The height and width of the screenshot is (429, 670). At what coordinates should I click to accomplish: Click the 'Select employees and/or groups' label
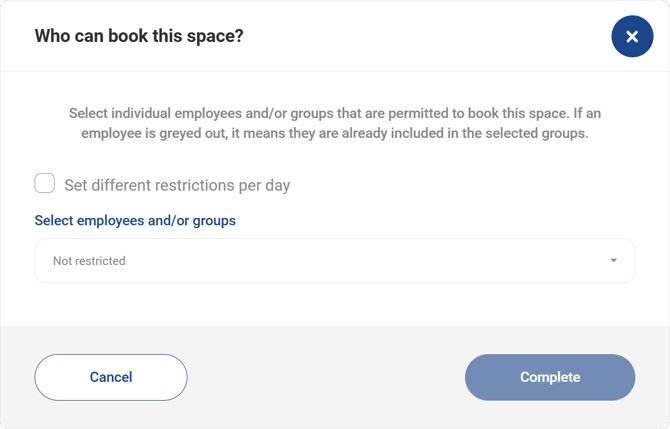135,220
